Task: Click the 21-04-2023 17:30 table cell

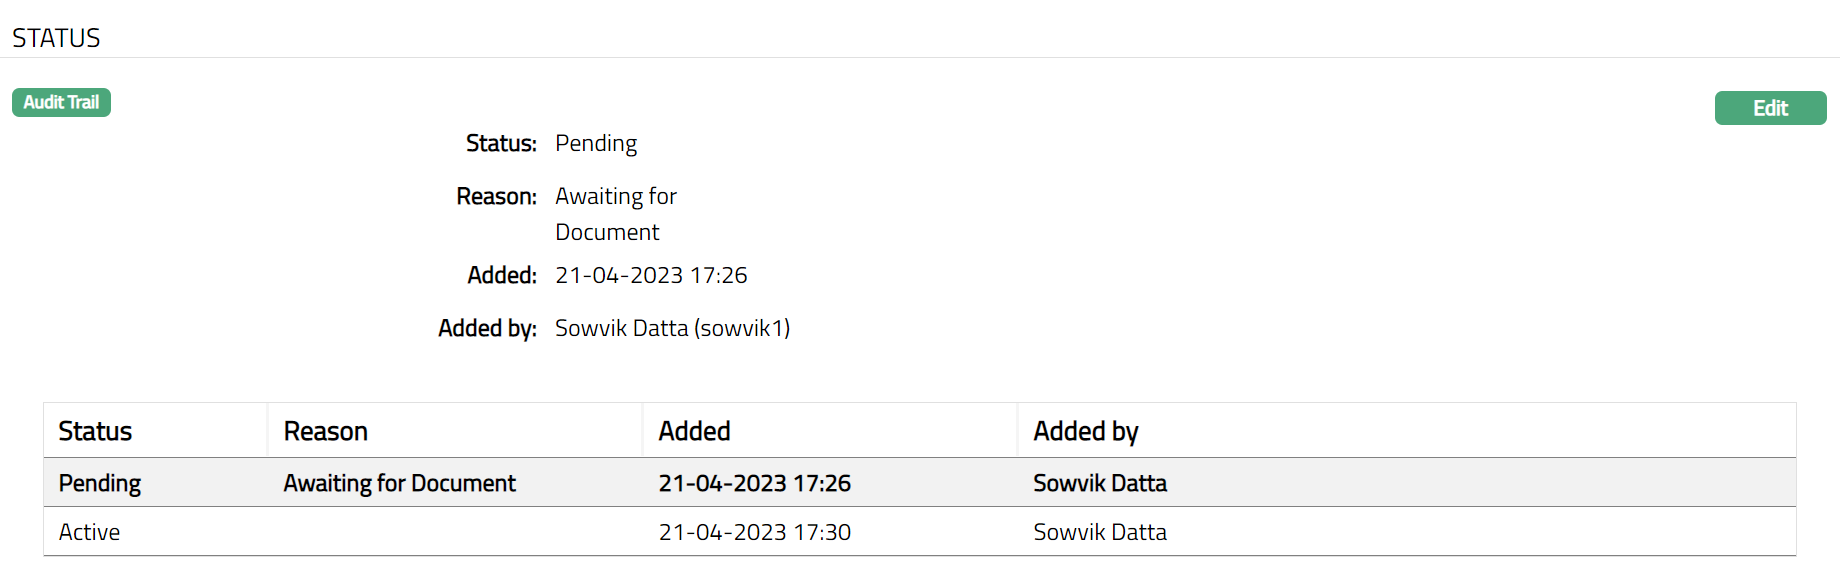Action: pyautogui.click(x=754, y=532)
